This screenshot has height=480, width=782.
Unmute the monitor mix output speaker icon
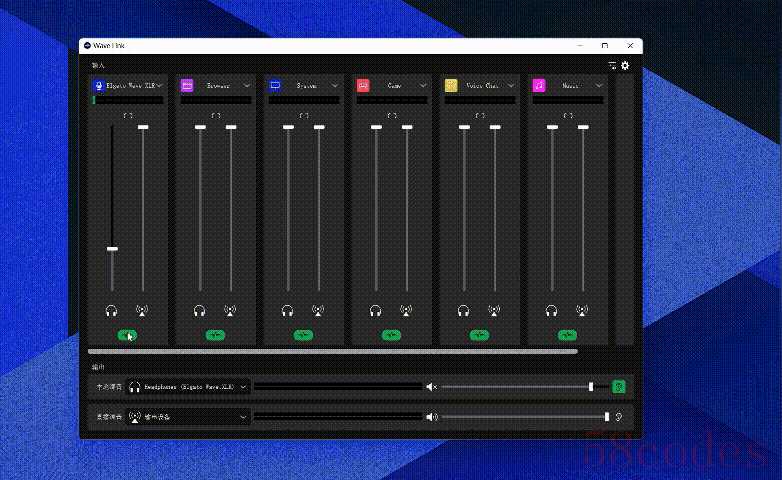[x=431, y=387]
